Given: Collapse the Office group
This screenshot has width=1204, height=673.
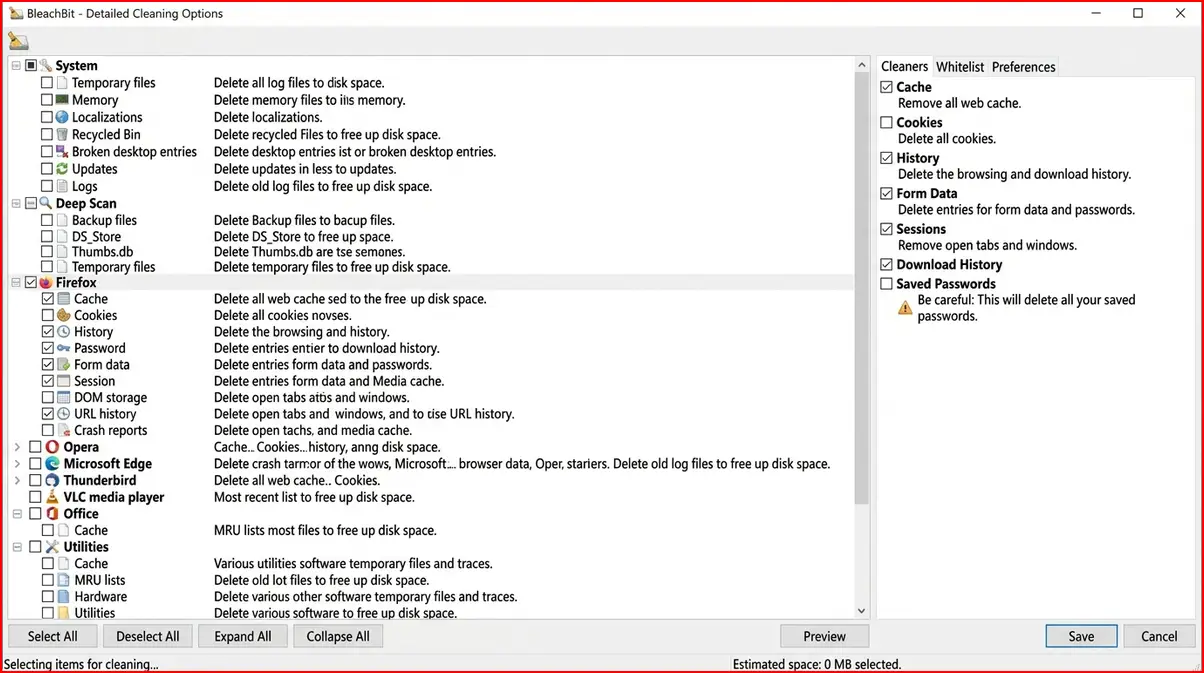Looking at the screenshot, I should pyautogui.click(x=16, y=514).
